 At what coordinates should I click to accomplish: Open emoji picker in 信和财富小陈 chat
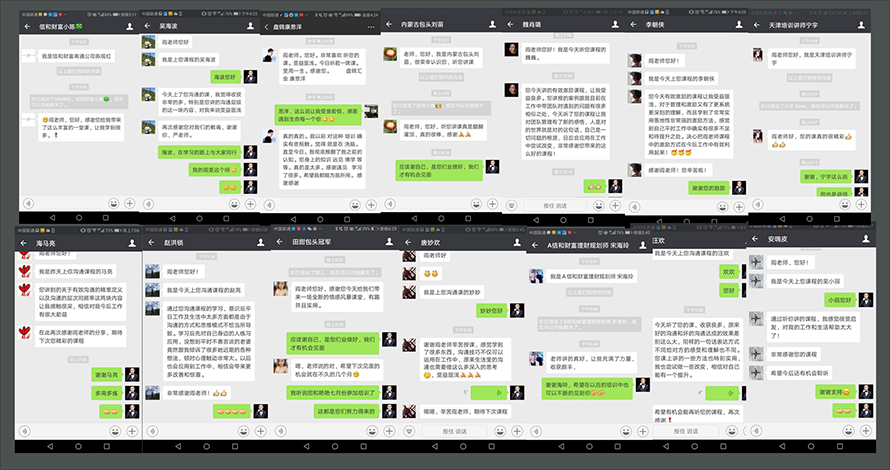click(x=113, y=203)
